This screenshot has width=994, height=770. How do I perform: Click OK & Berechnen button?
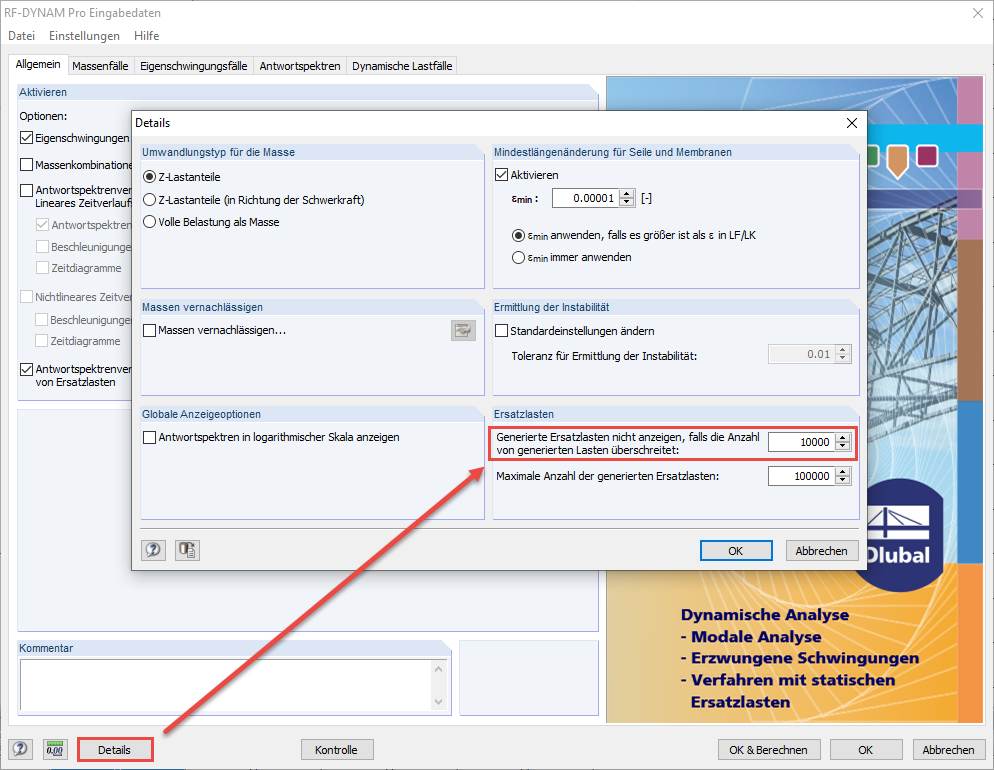[768, 750]
